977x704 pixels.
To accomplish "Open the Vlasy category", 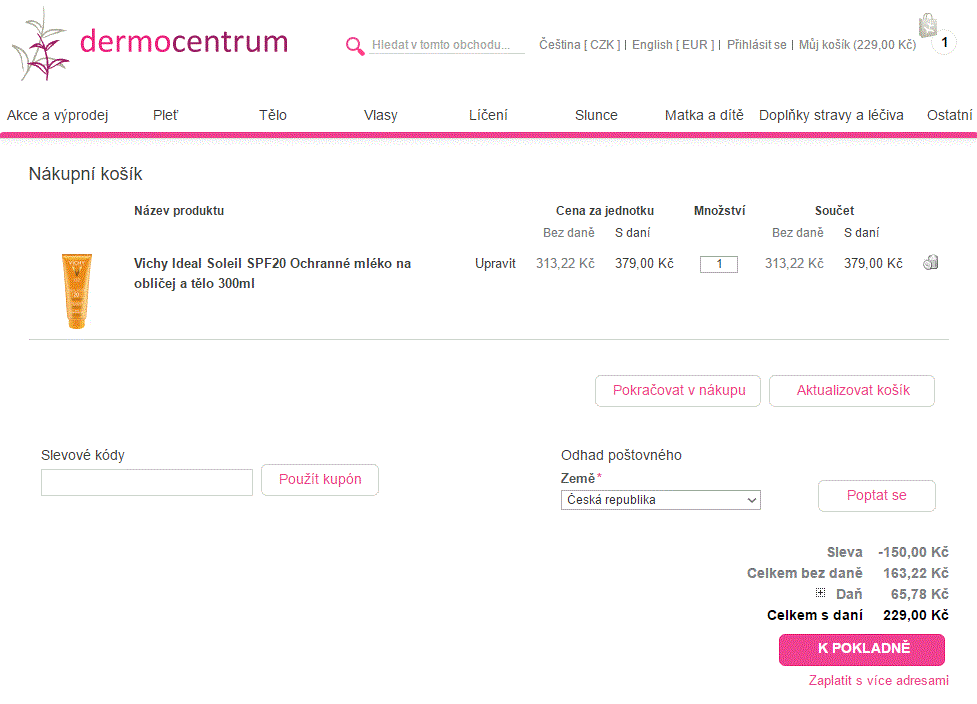I will [x=381, y=115].
